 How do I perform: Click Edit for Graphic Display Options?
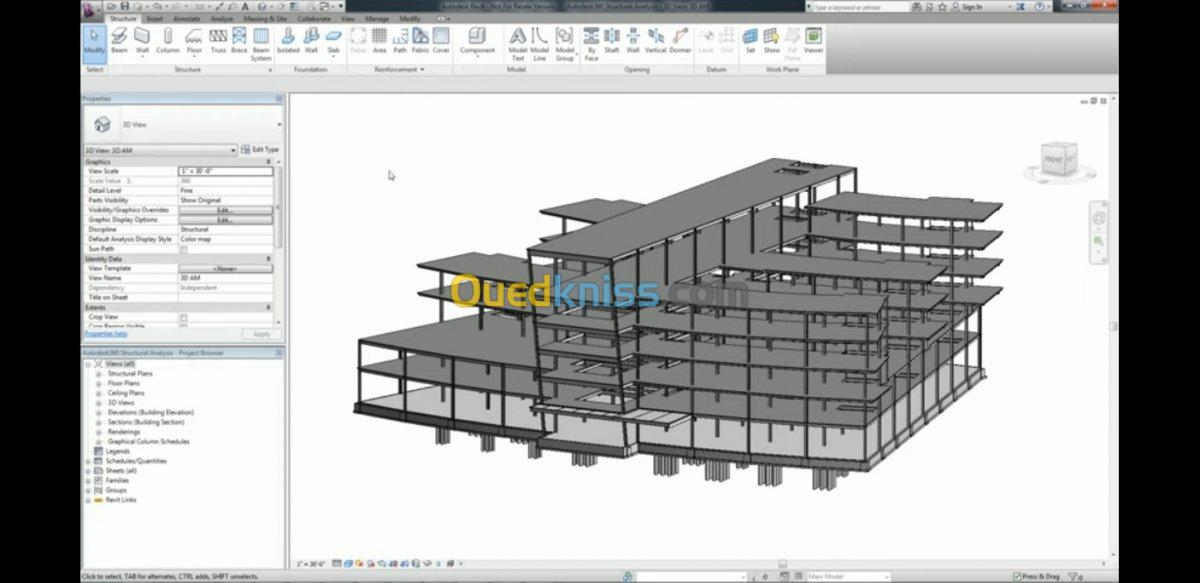point(225,220)
